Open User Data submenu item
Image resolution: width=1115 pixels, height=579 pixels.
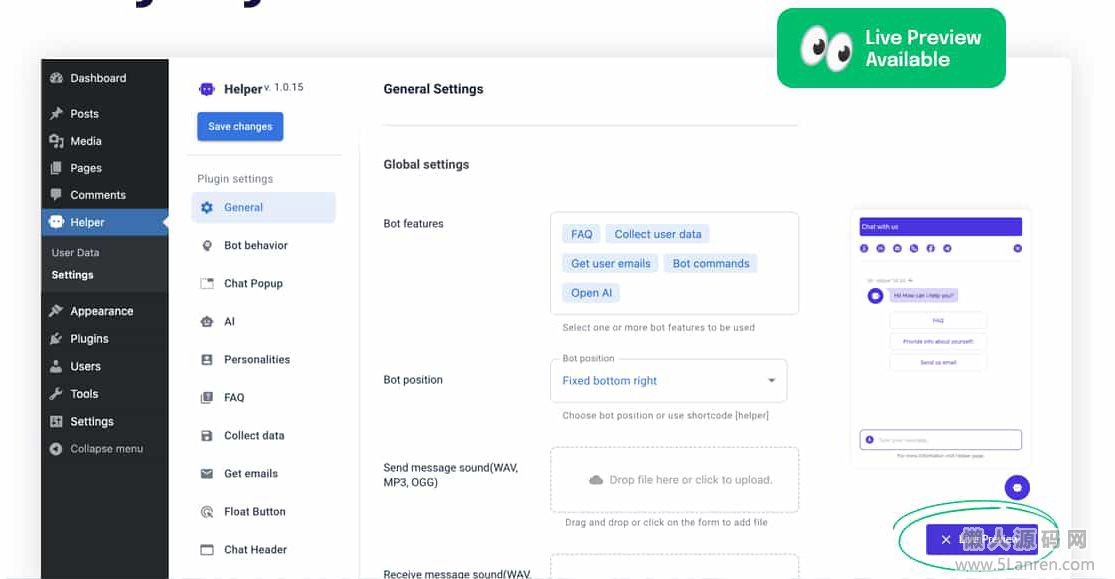75,253
